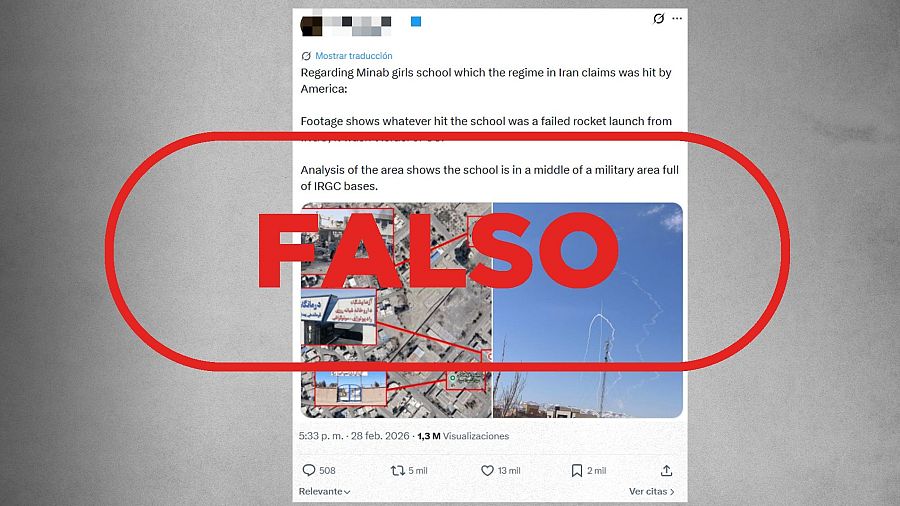This screenshot has width=900, height=506.
Task: Click the post timestamp 5:33 p. m.
Action: pos(321,436)
